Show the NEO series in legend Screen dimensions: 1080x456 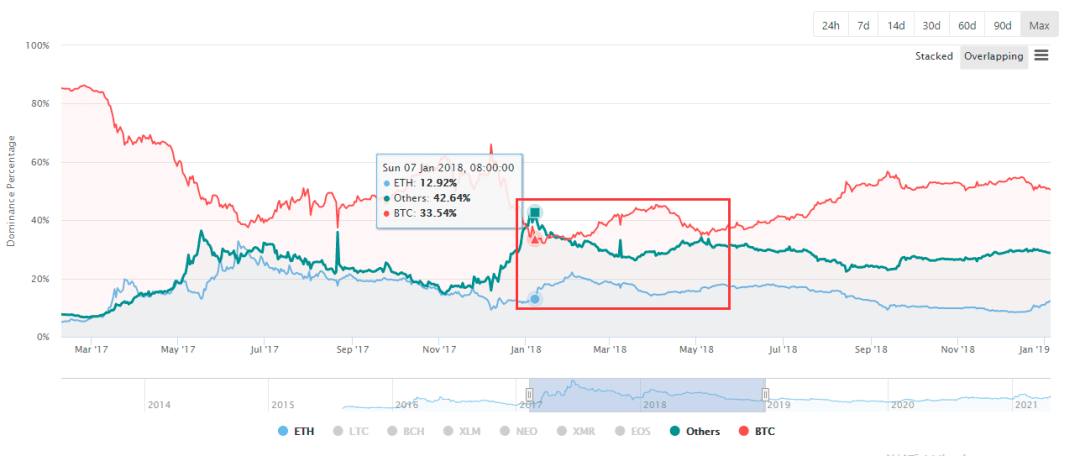[519, 431]
